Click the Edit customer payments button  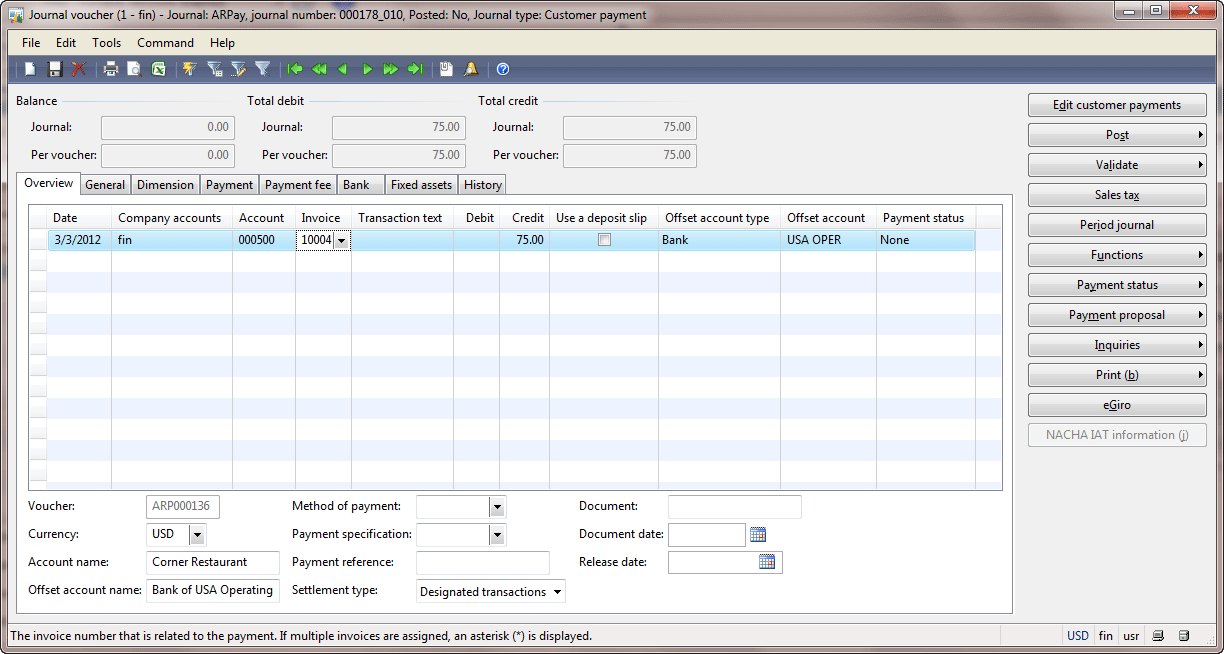pos(1117,104)
